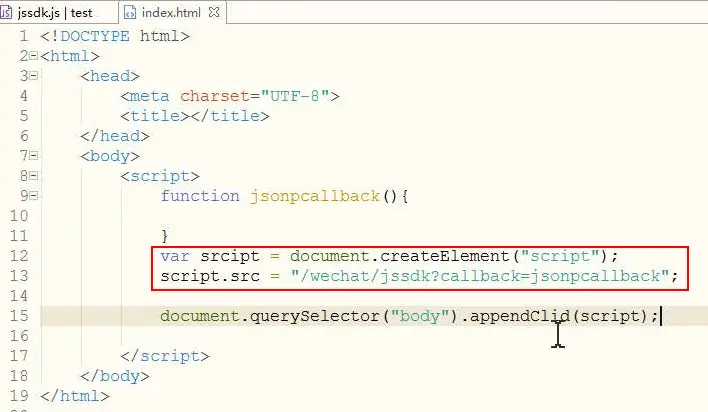This screenshot has width=708, height=412.
Task: Click line number 14 in the gutter
Action: click(19, 296)
